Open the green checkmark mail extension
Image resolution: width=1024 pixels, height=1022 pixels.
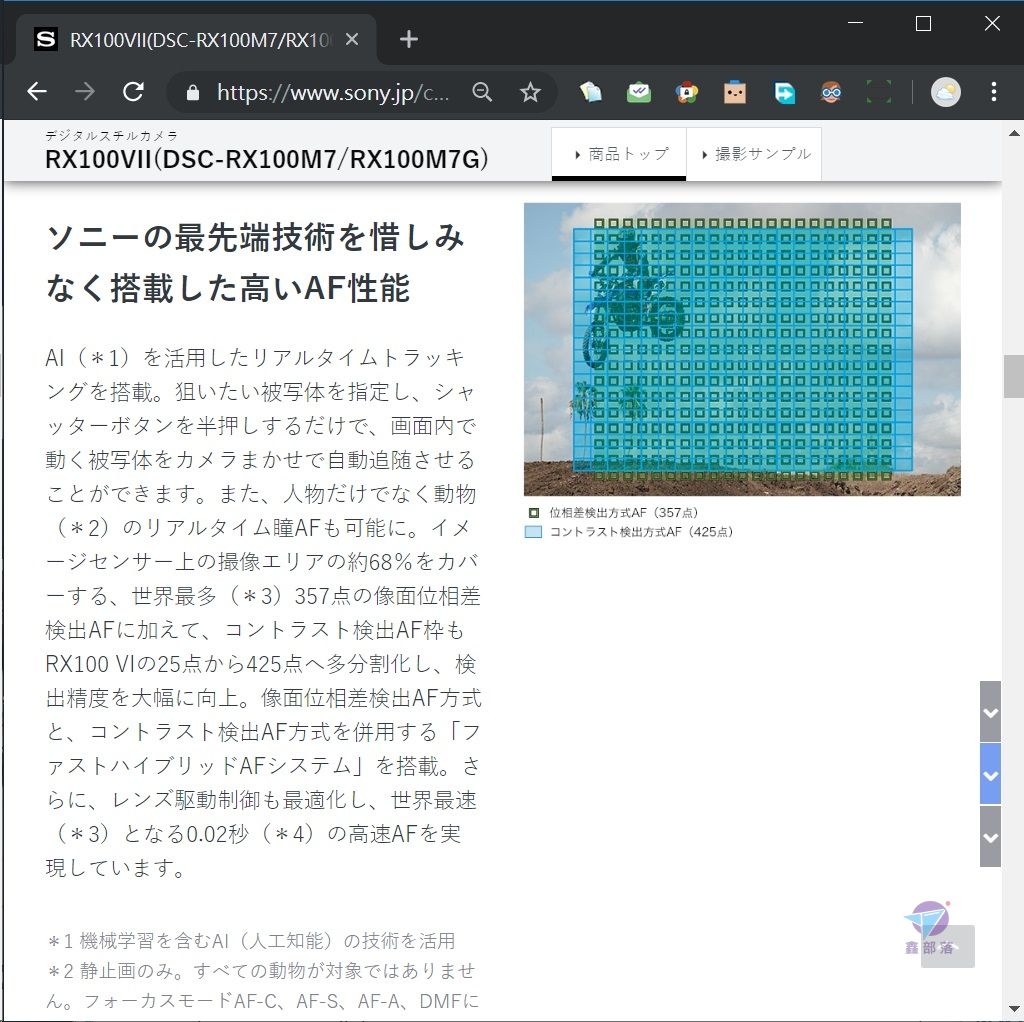pyautogui.click(x=639, y=92)
